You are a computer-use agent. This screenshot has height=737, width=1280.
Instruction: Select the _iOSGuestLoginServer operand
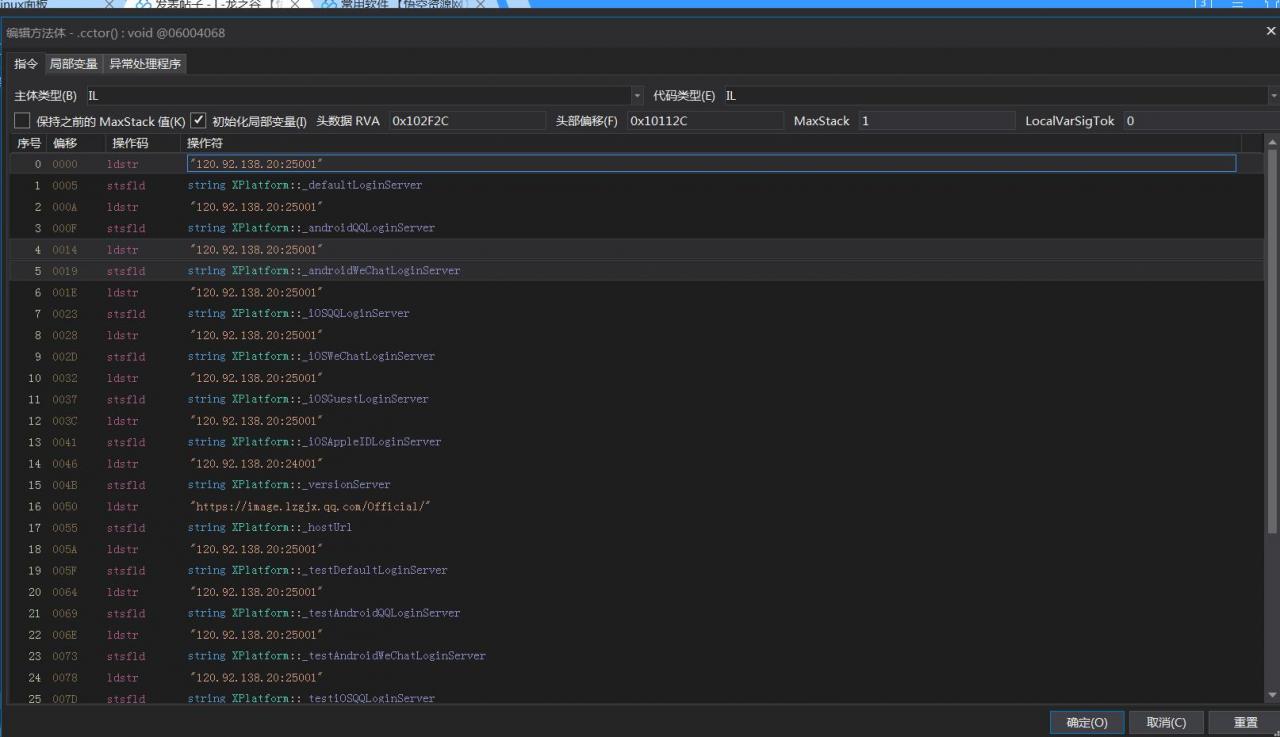tap(308, 400)
